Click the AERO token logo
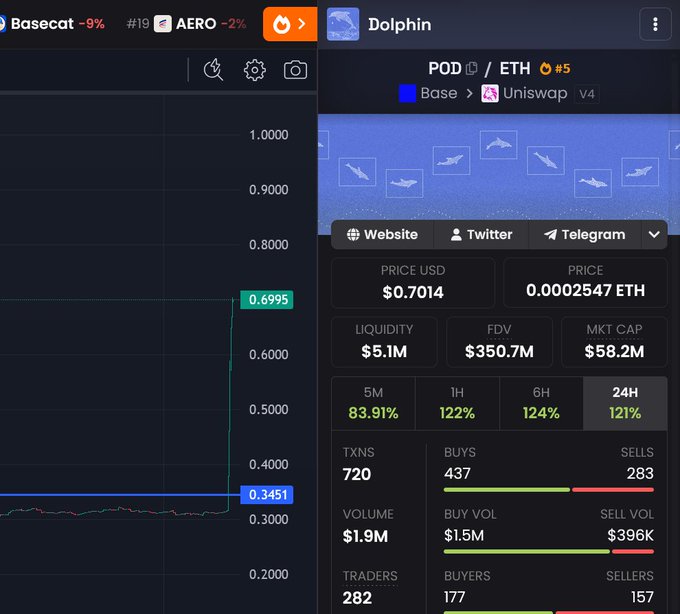Screen dimensions: 680x614 tap(163, 23)
